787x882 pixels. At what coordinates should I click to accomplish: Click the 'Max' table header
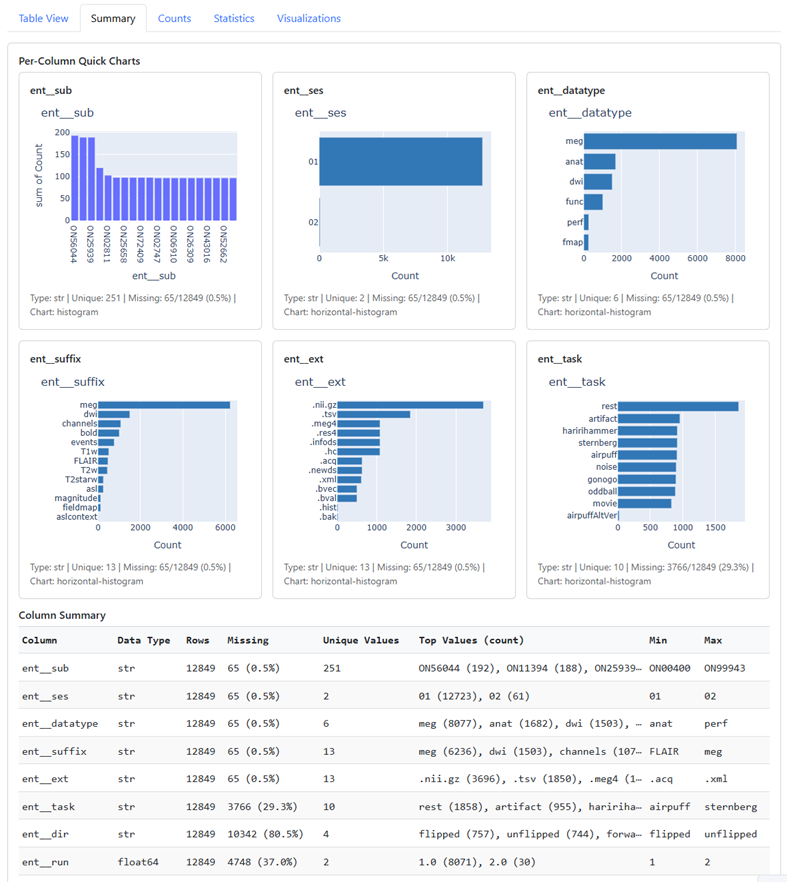click(x=713, y=640)
